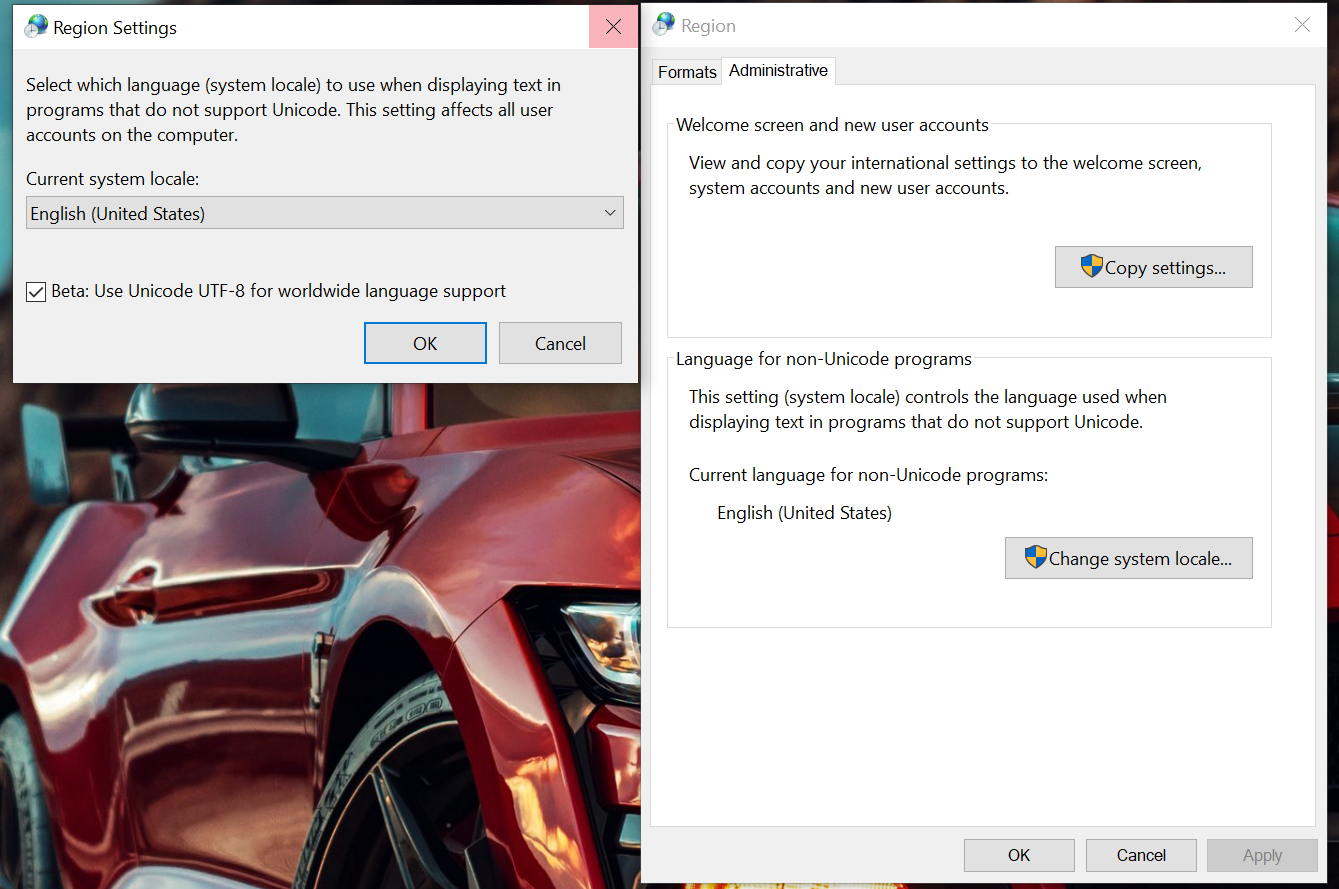Click the disabled Apply button in Region window
The width and height of the screenshot is (1339, 889).
tap(1262, 855)
